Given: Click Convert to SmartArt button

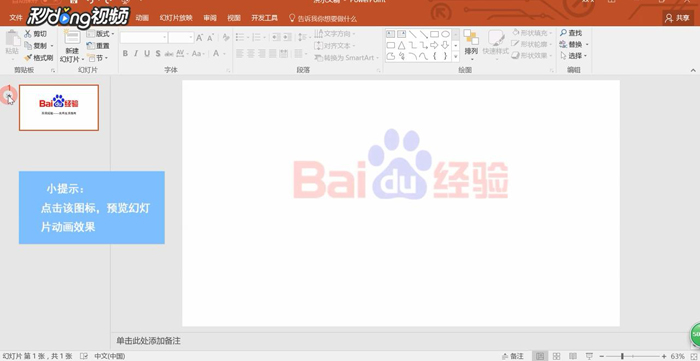Looking at the screenshot, I should click(346, 58).
